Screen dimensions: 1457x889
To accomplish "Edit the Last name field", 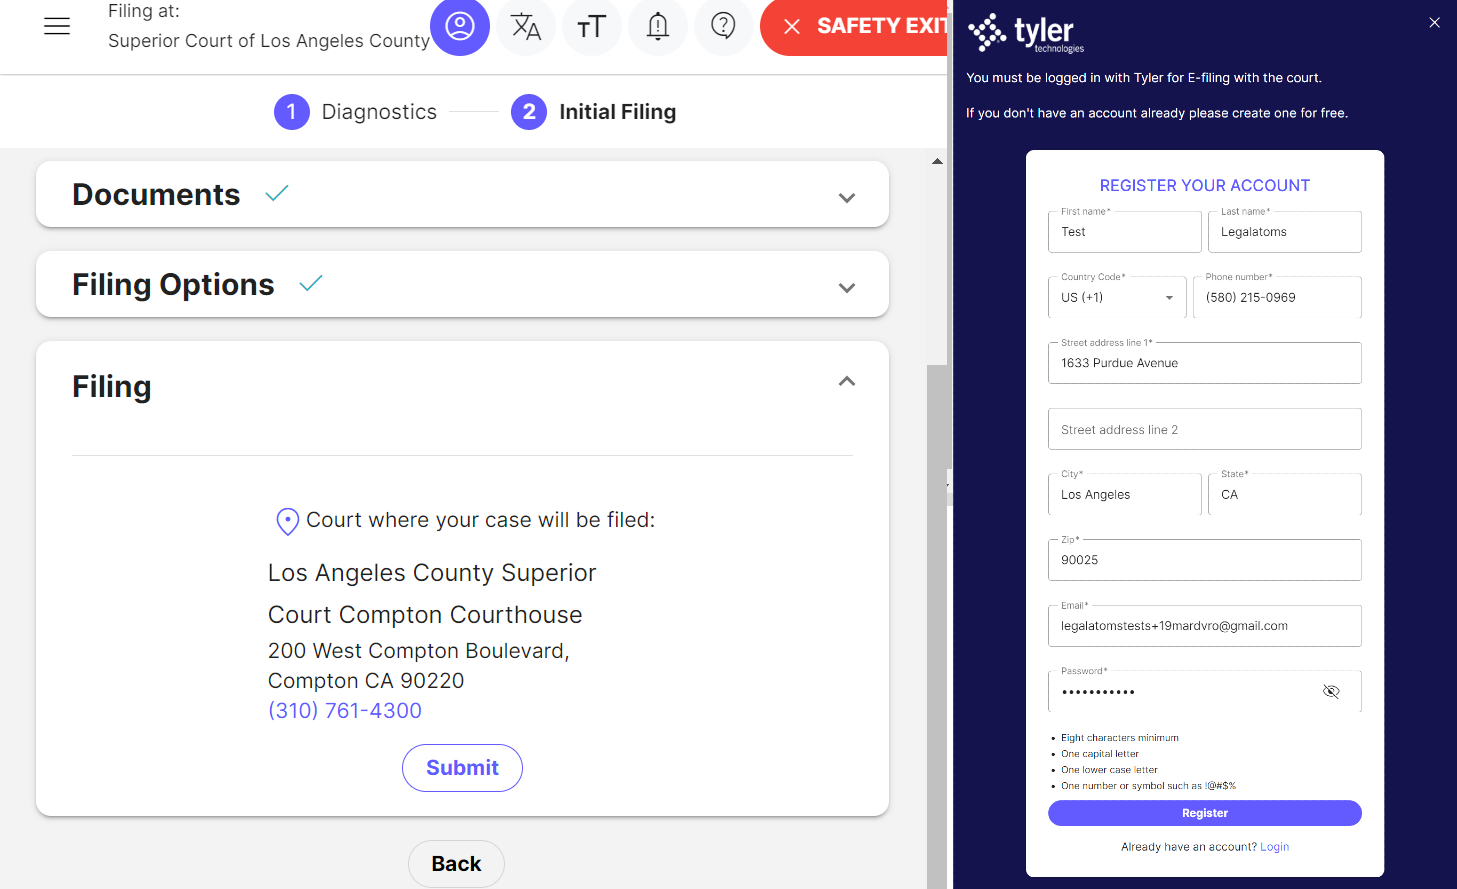I will [x=1285, y=232].
